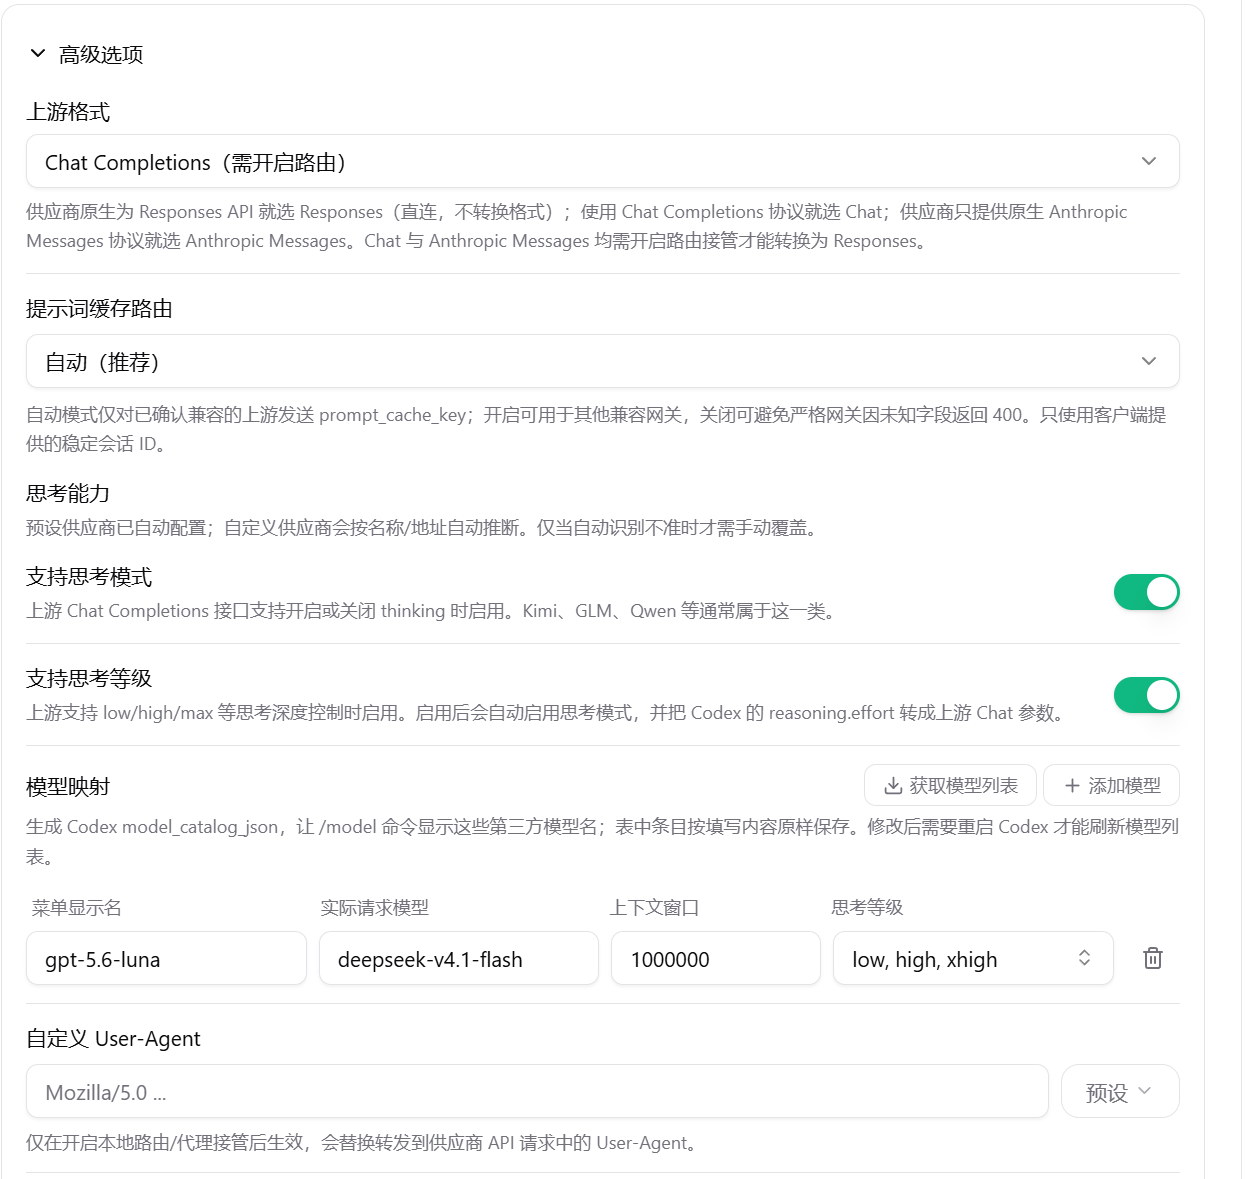Viewport: 1254px width, 1179px height.
Task: Open the 提示词缓存路由 自动（推荐）dropdown
Action: click(x=602, y=361)
